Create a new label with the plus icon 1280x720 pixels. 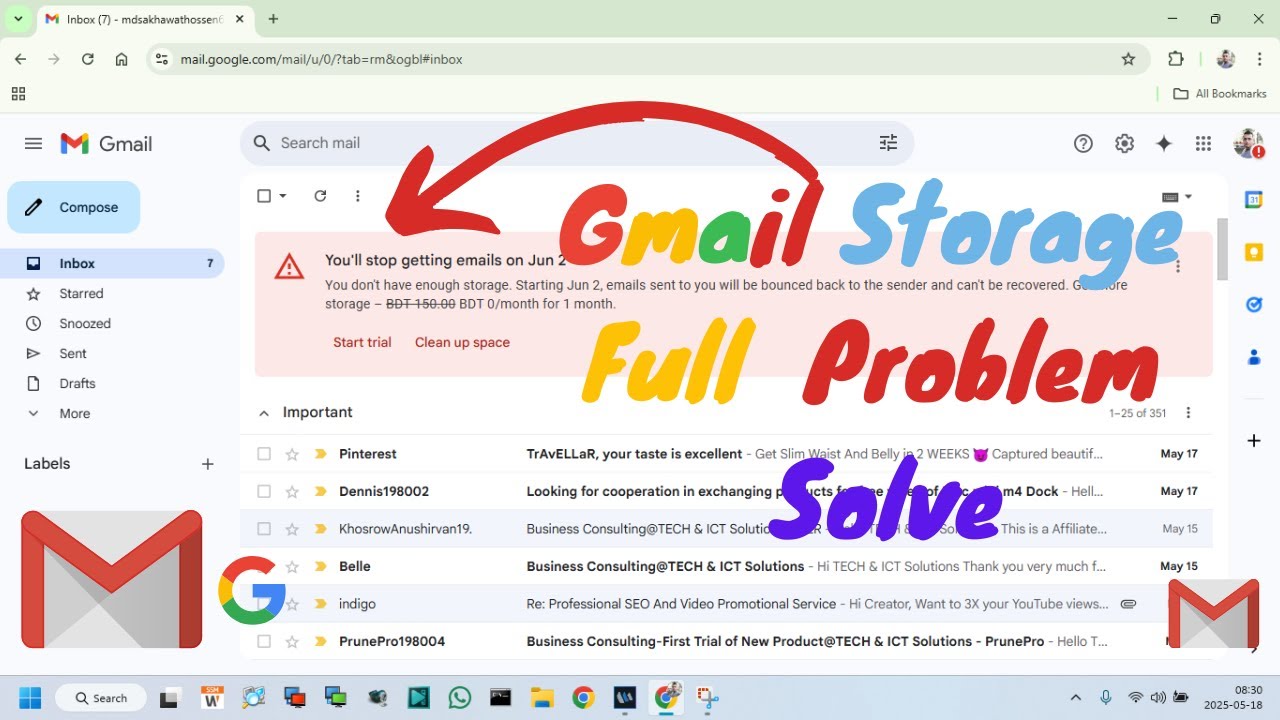207,464
